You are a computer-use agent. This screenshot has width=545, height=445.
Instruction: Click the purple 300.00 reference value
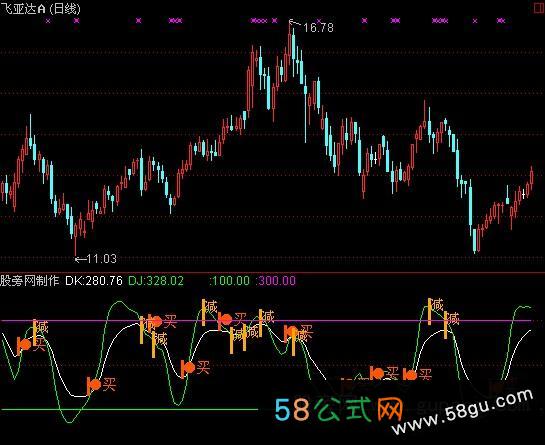pyautogui.click(x=276, y=281)
